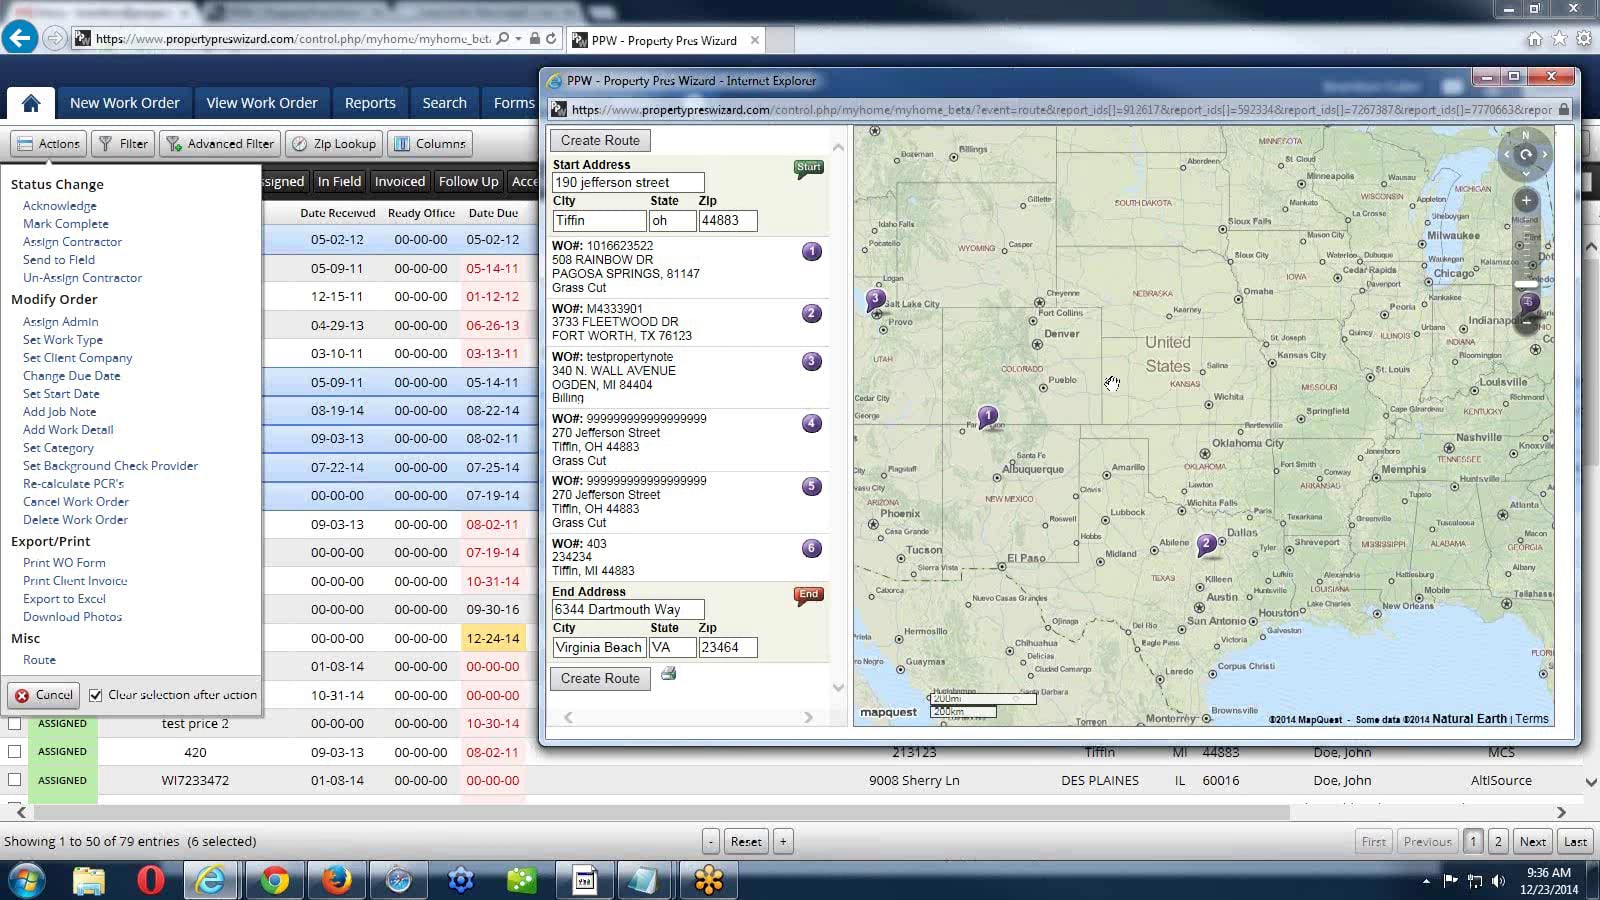Rotate map with the compass center button
The image size is (1600, 900).
pos(1525,155)
